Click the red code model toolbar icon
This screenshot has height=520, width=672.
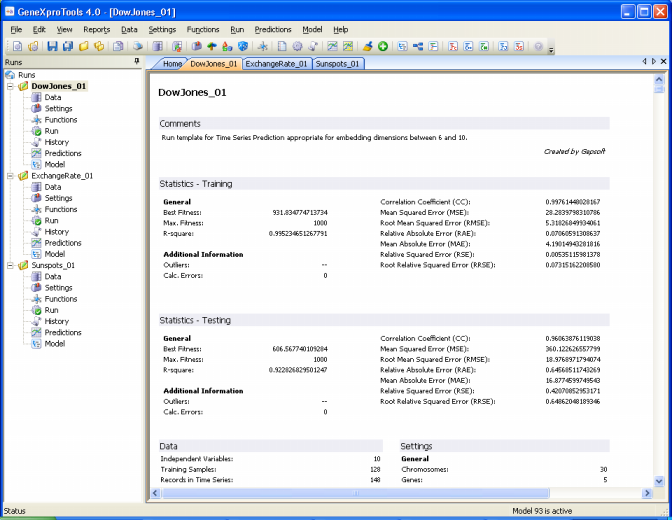pyautogui.click(x=453, y=46)
